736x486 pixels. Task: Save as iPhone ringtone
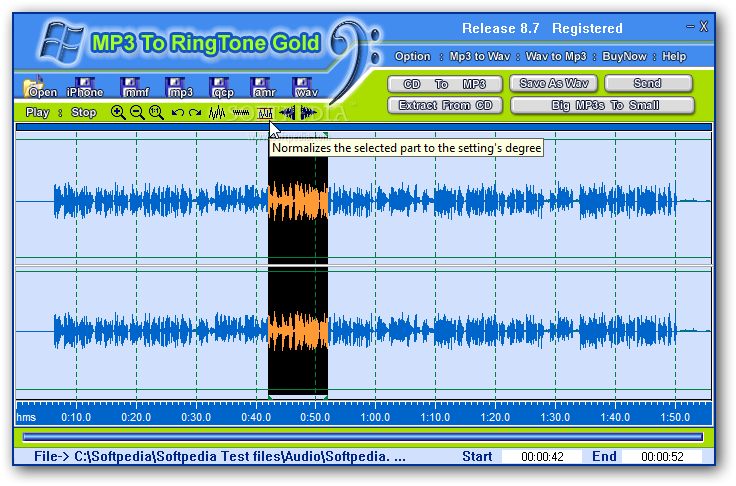click(x=84, y=87)
